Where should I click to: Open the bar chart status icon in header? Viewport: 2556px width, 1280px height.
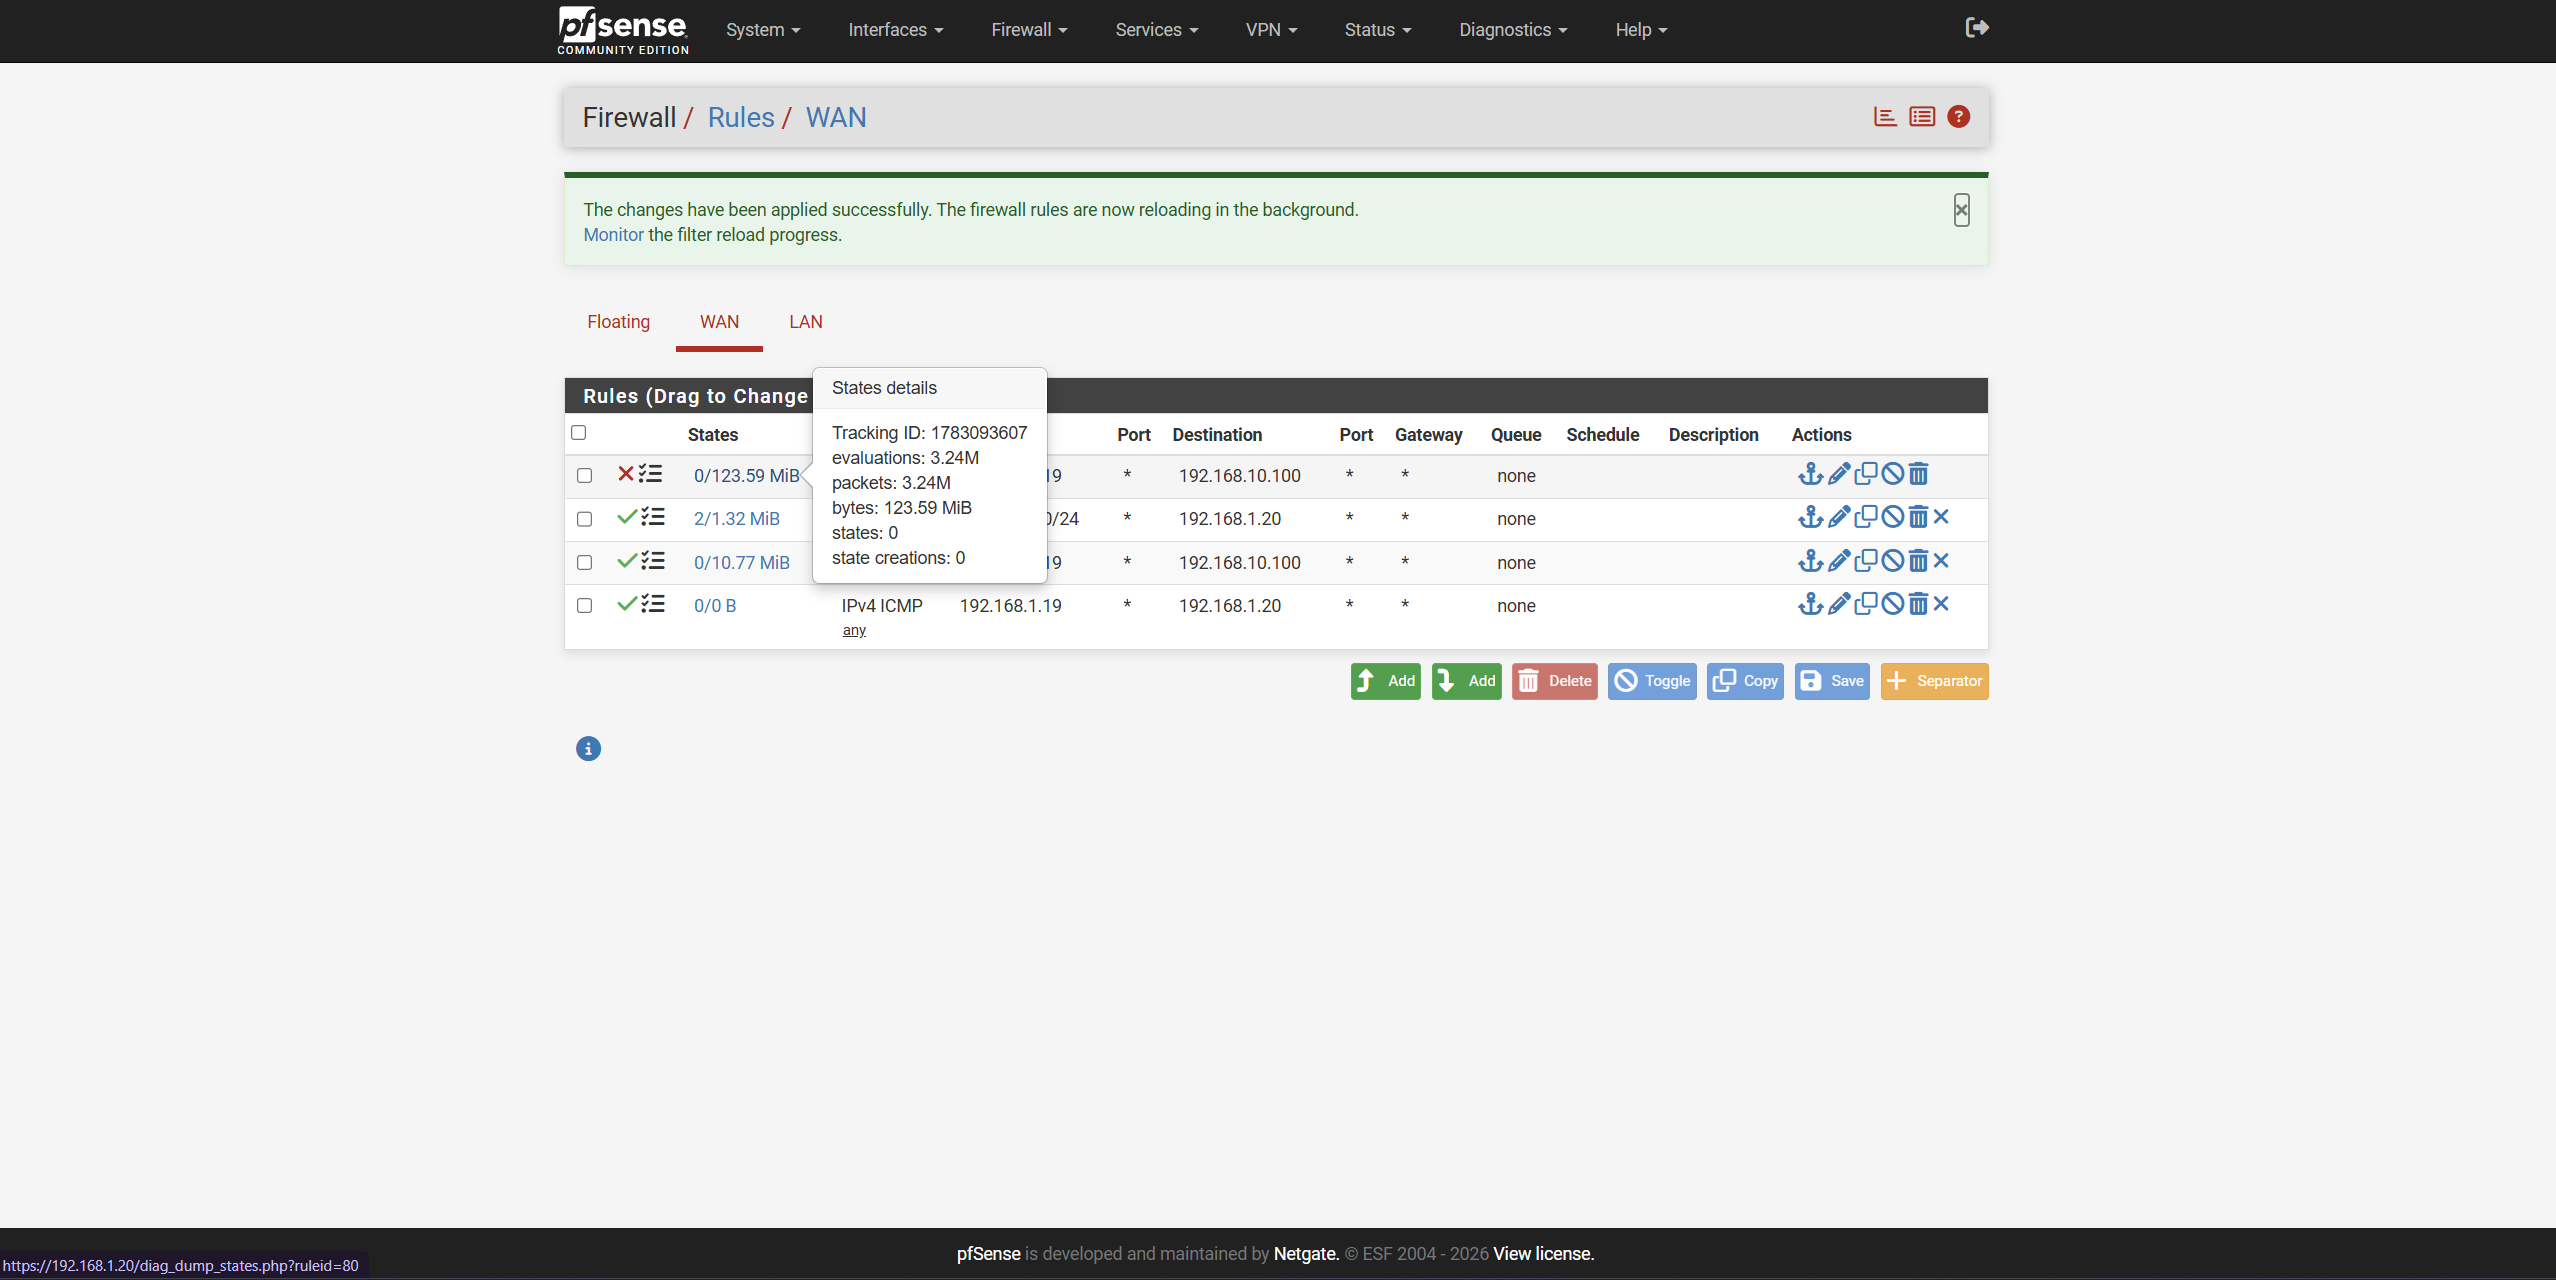[x=1885, y=117]
